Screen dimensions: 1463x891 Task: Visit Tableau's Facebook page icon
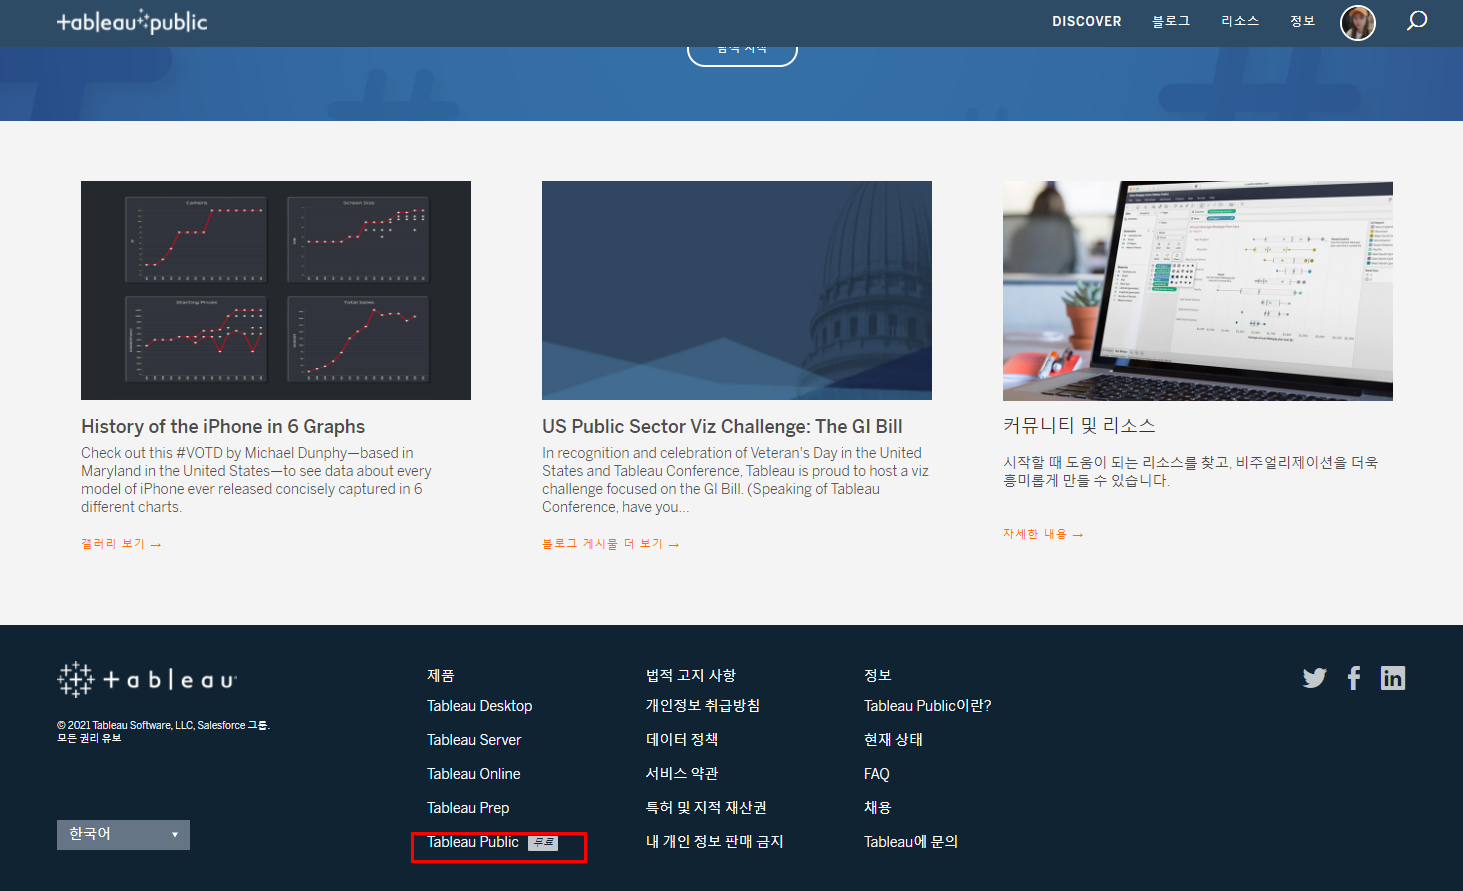[x=1354, y=678]
